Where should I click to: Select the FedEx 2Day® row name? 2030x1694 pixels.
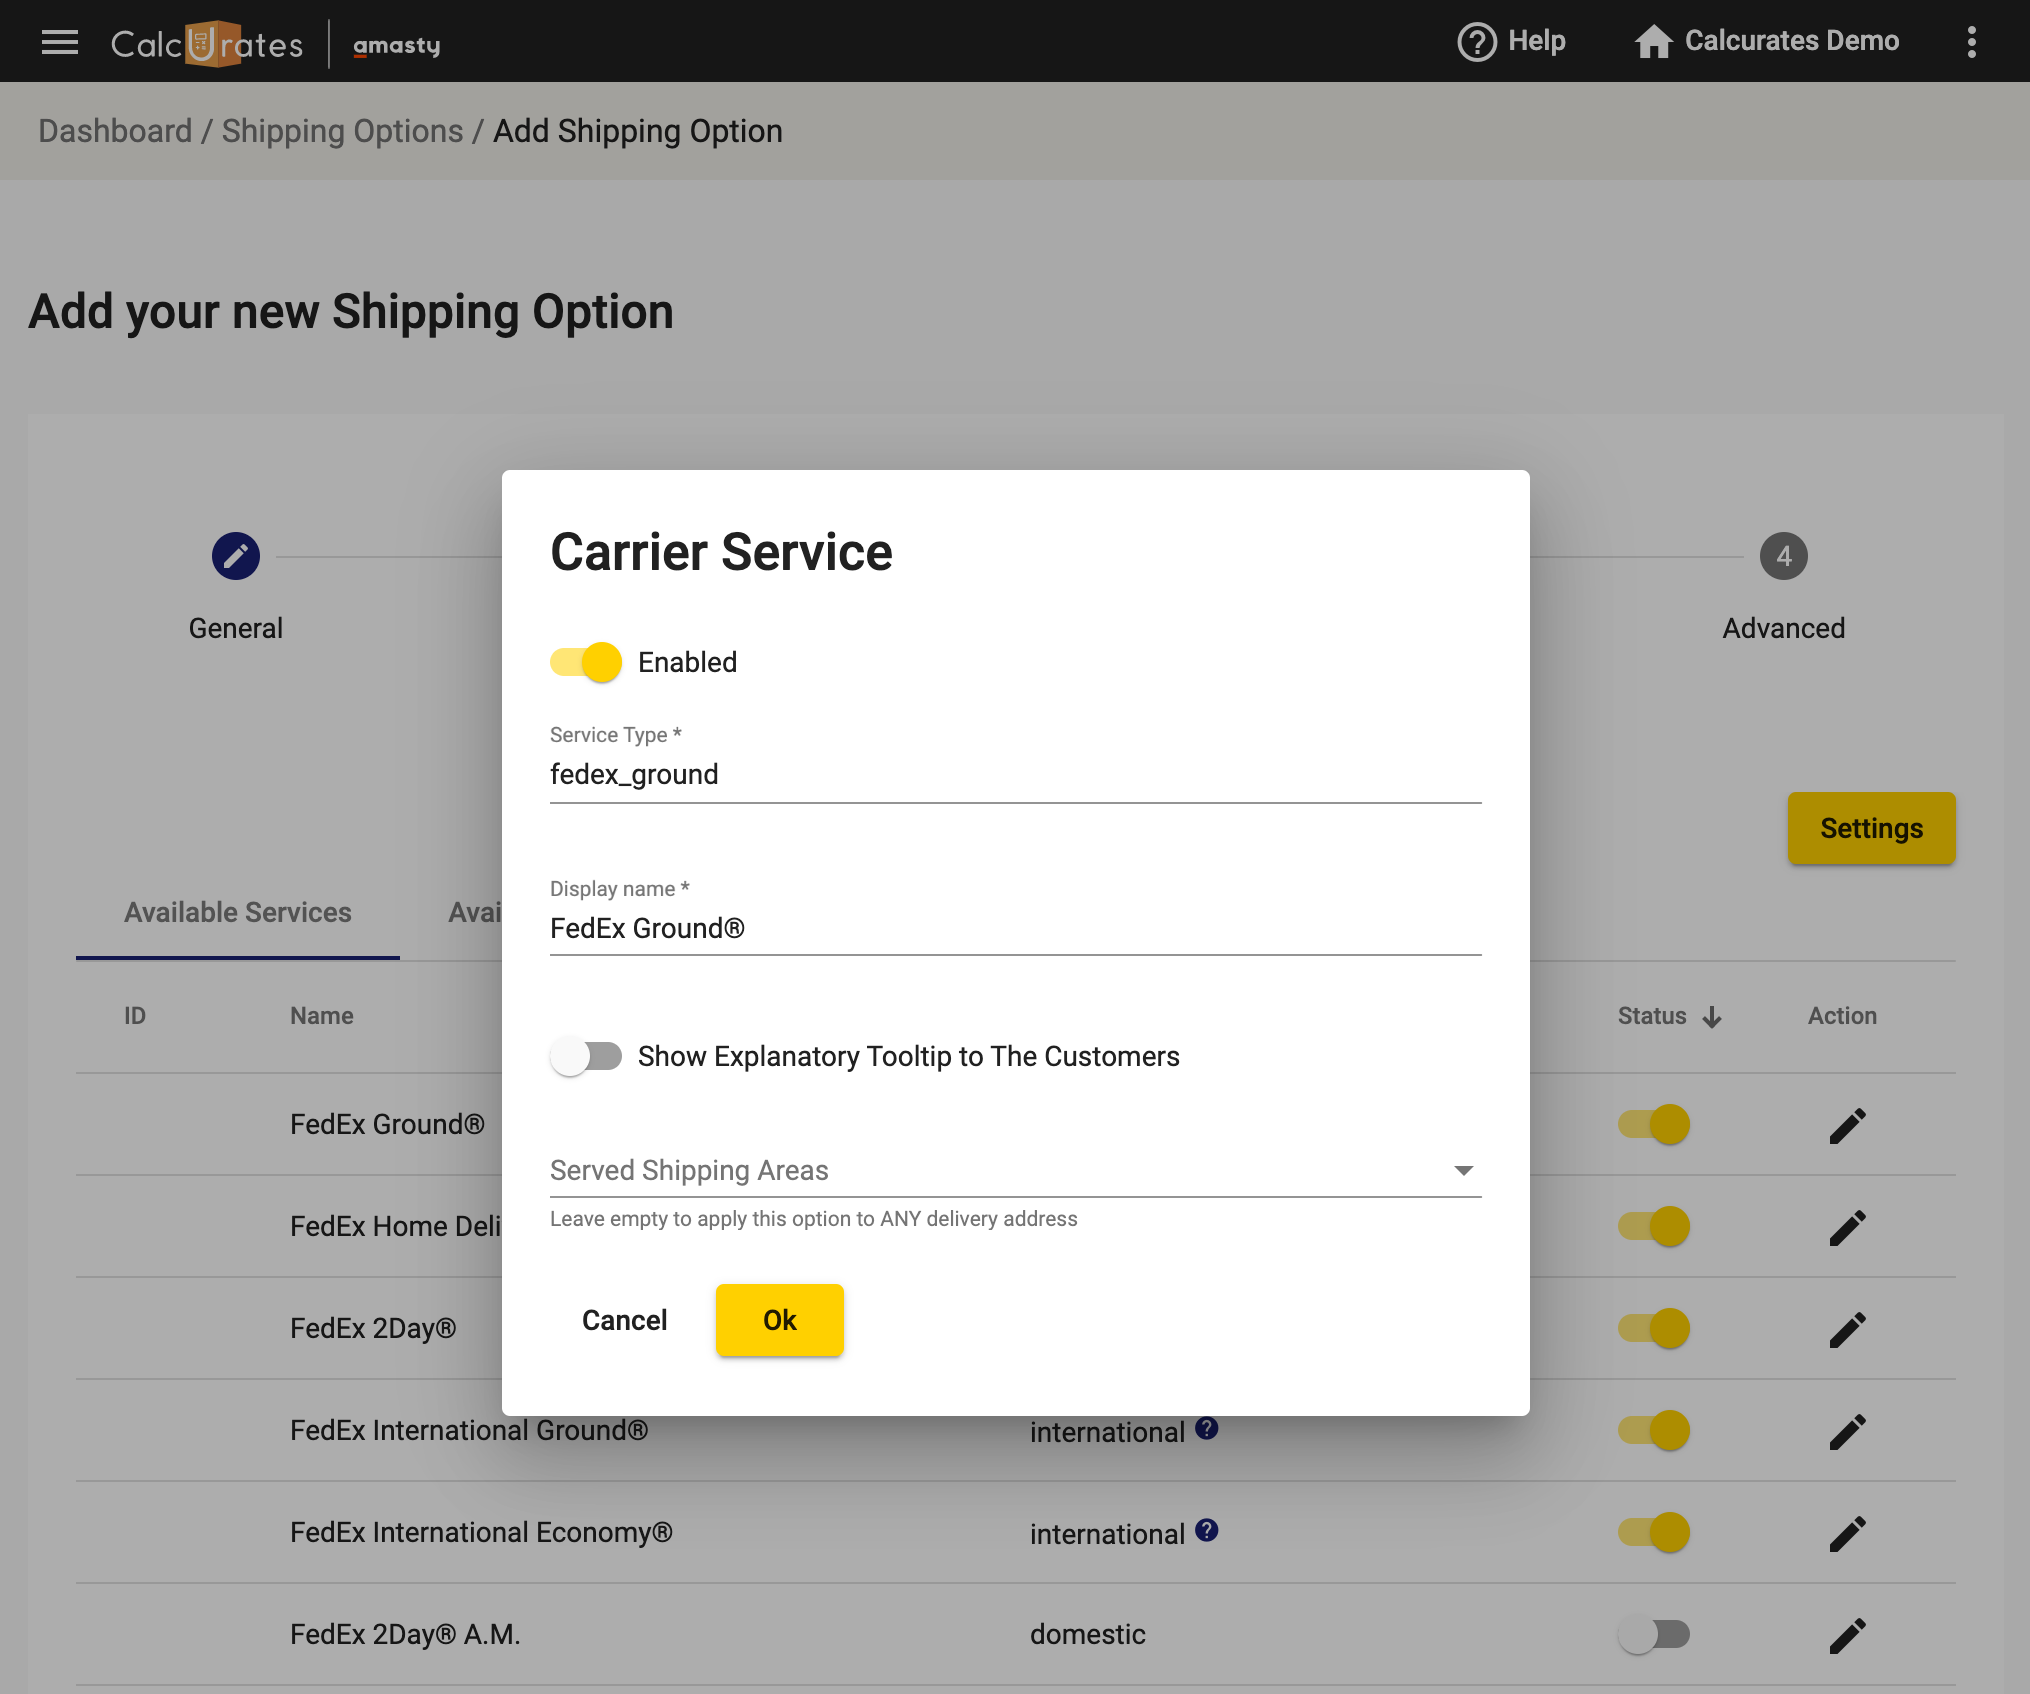point(373,1328)
